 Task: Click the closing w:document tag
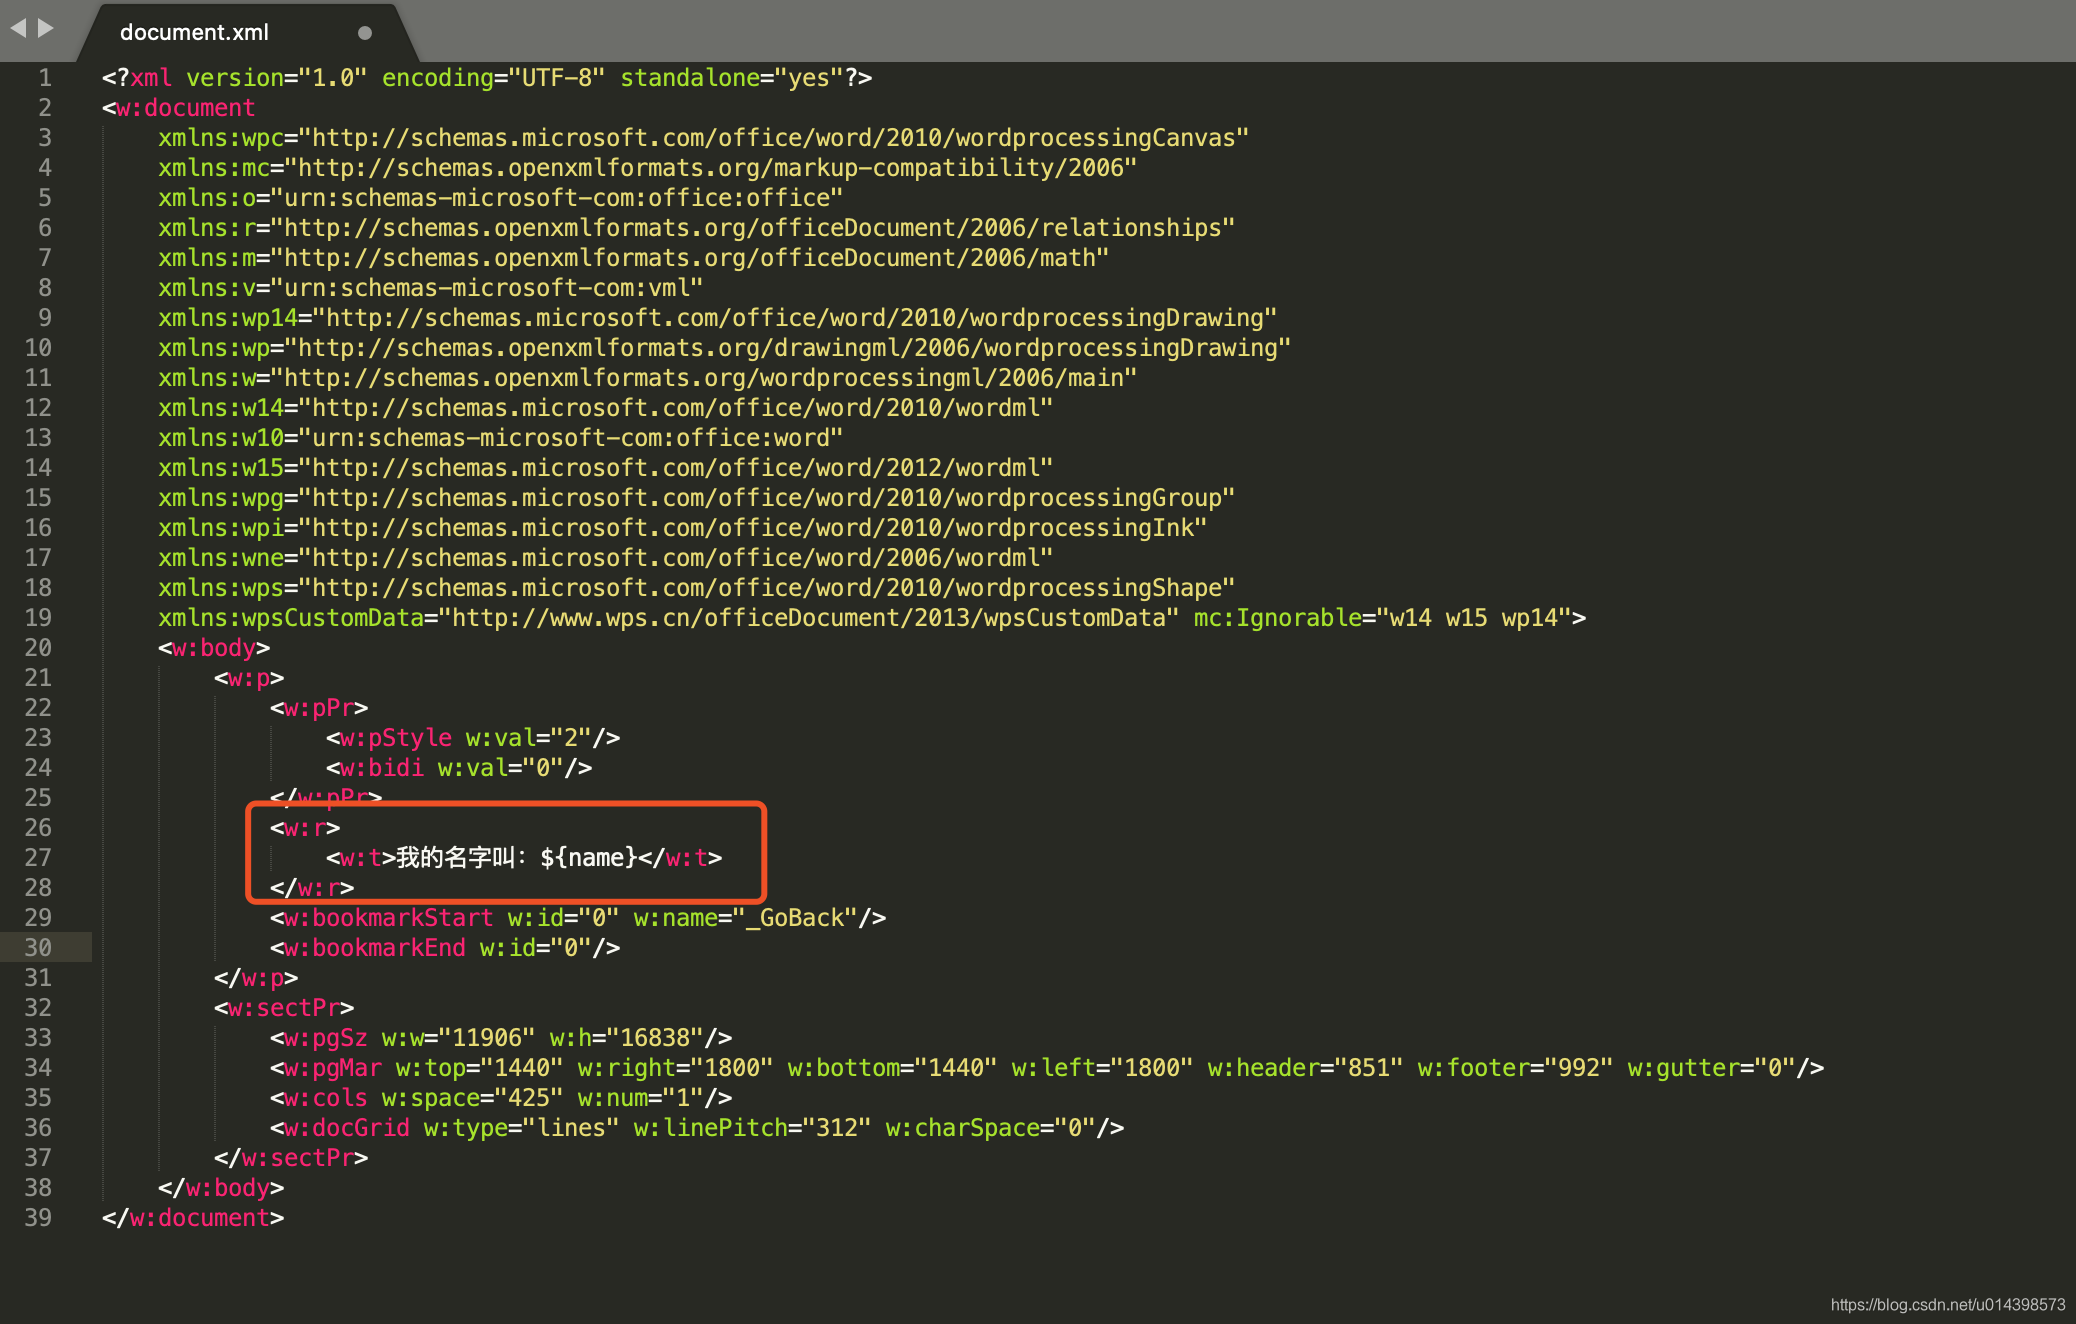(x=193, y=1218)
